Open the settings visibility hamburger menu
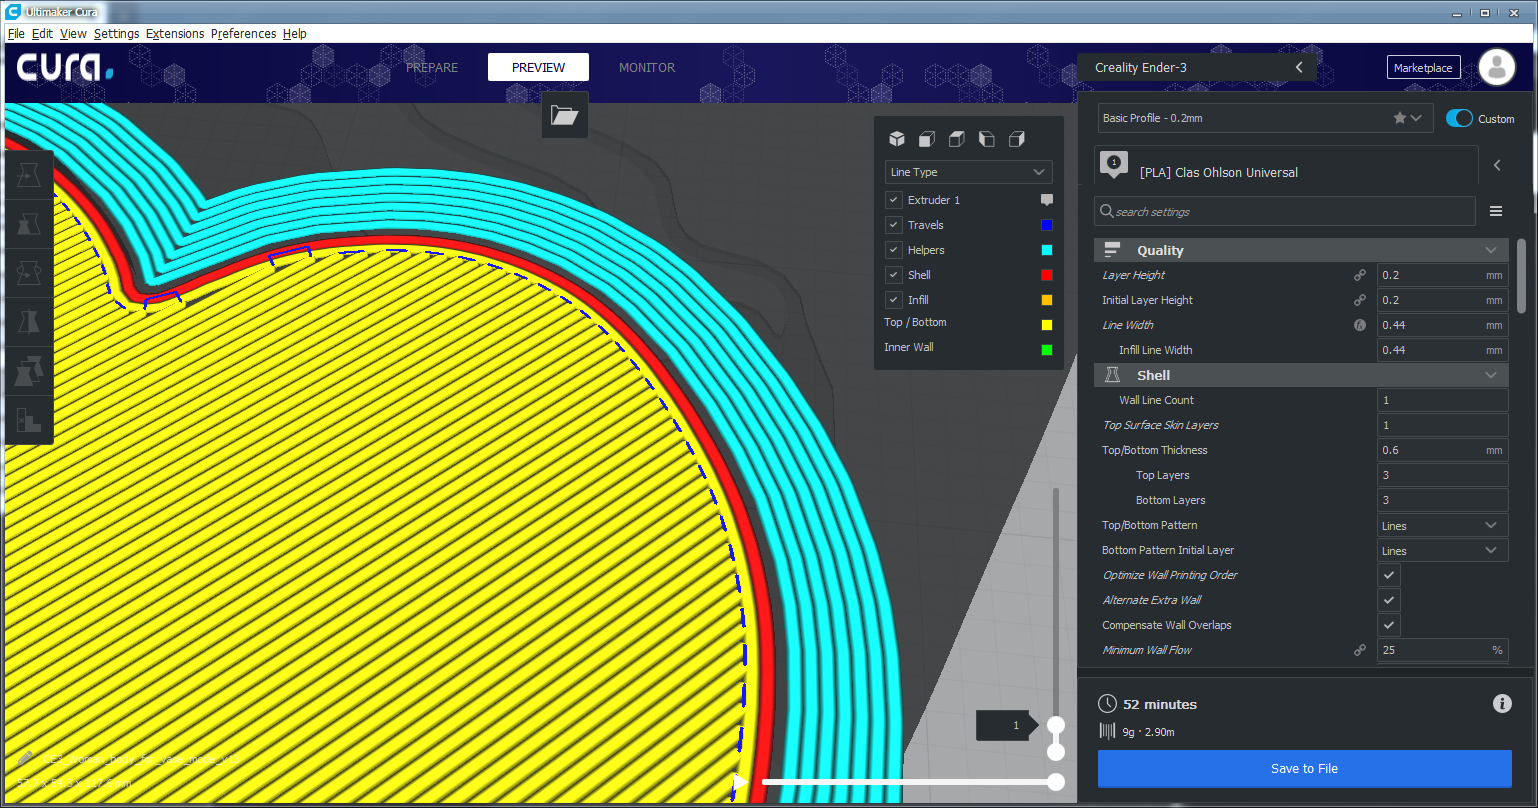The width and height of the screenshot is (1538, 808). click(1496, 211)
